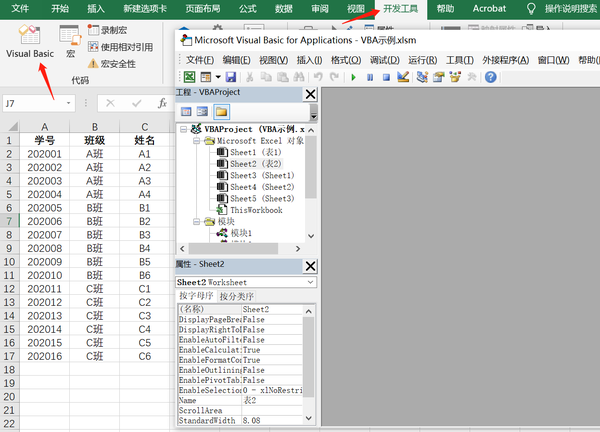The height and width of the screenshot is (432, 600).
Task: Click the Cut scissors icon in VBA toolbar
Action: pos(249,77)
